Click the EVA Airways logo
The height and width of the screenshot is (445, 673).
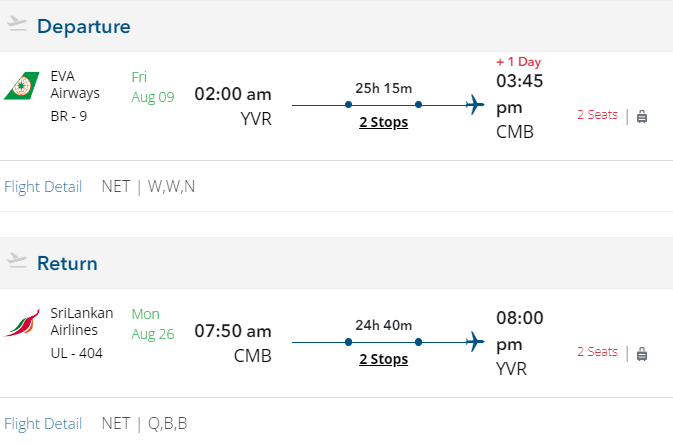click(21, 86)
